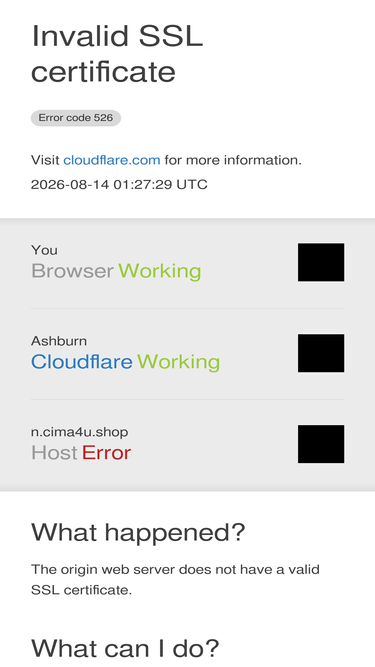Click the red Error status text
The width and height of the screenshot is (375, 667).
tap(106, 453)
